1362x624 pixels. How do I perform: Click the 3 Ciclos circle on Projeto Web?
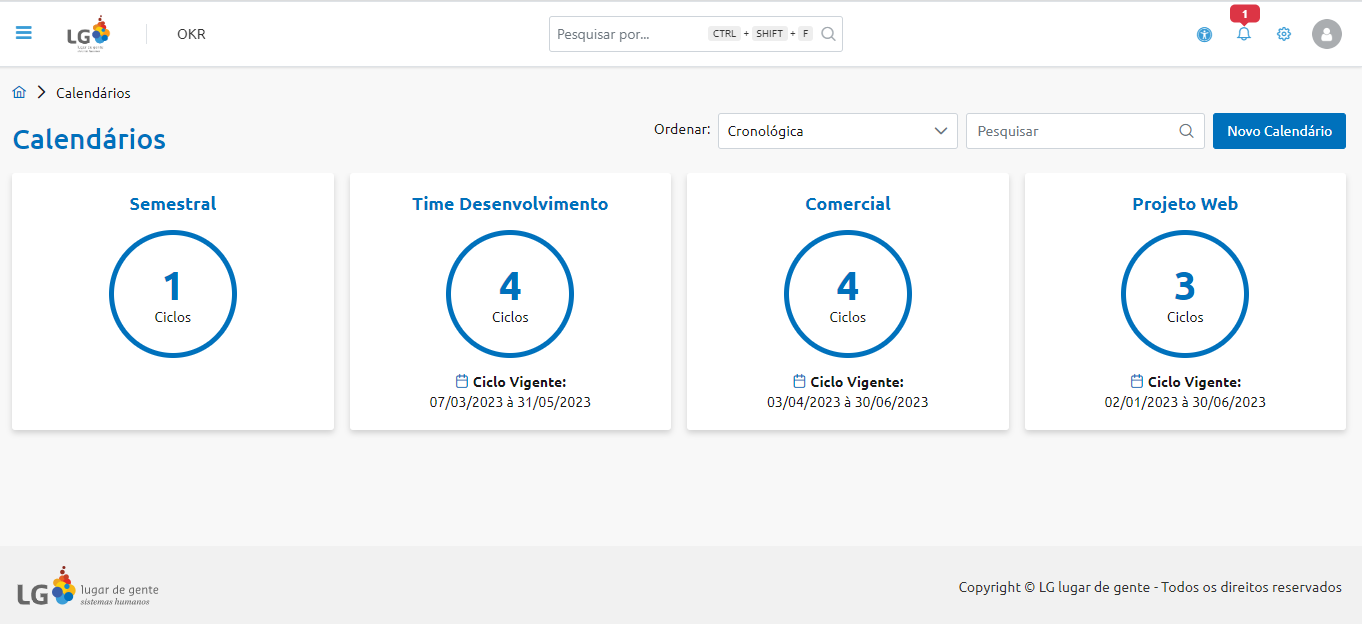[x=1185, y=294]
